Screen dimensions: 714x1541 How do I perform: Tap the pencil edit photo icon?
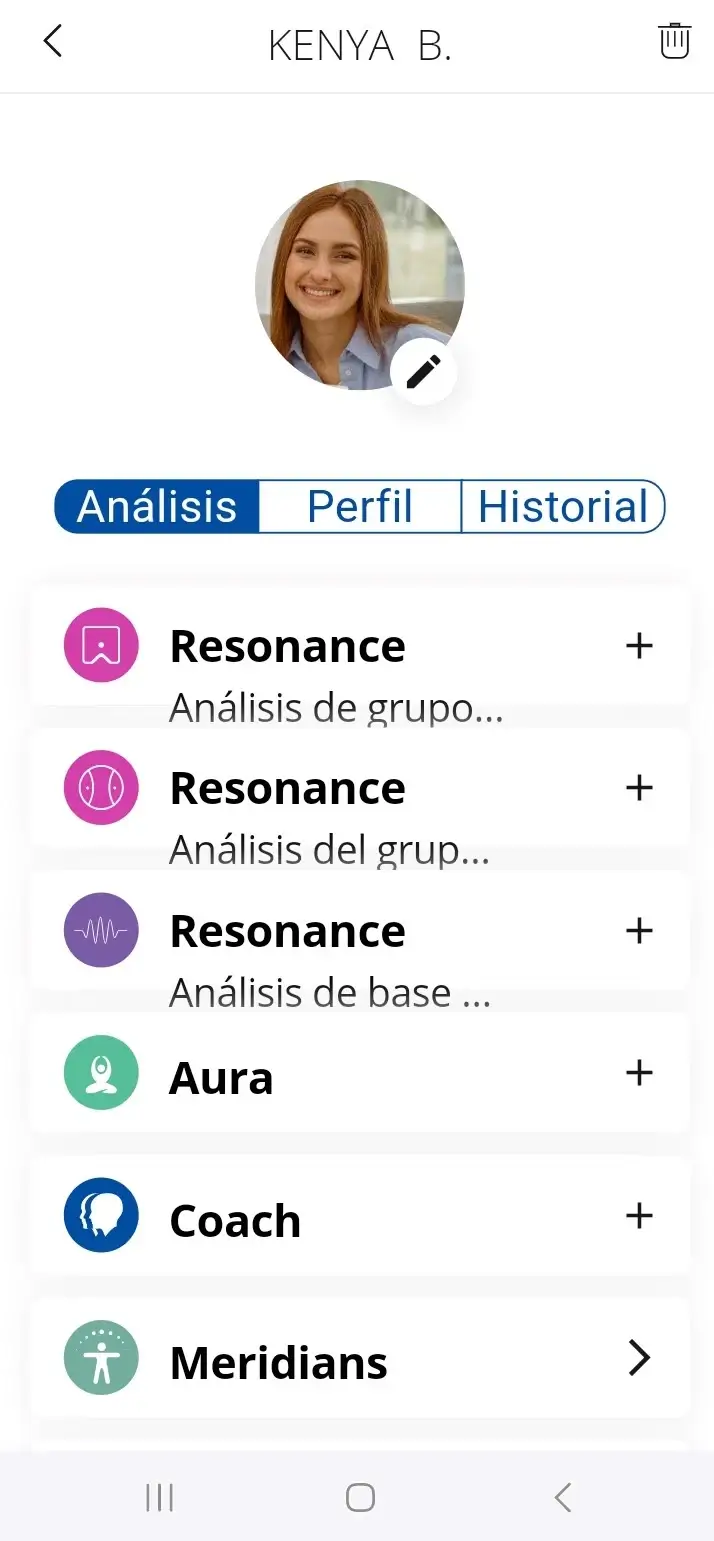click(x=423, y=372)
